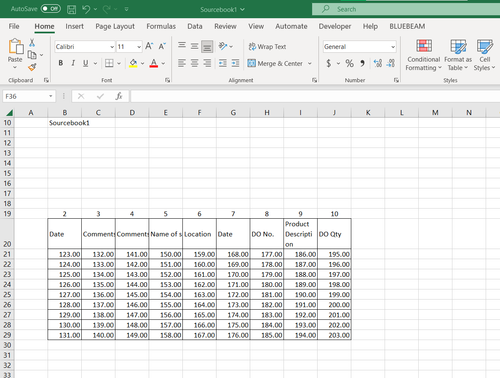500x378 pixels.
Task: Open the Calibri font name dropdown
Action: point(112,47)
